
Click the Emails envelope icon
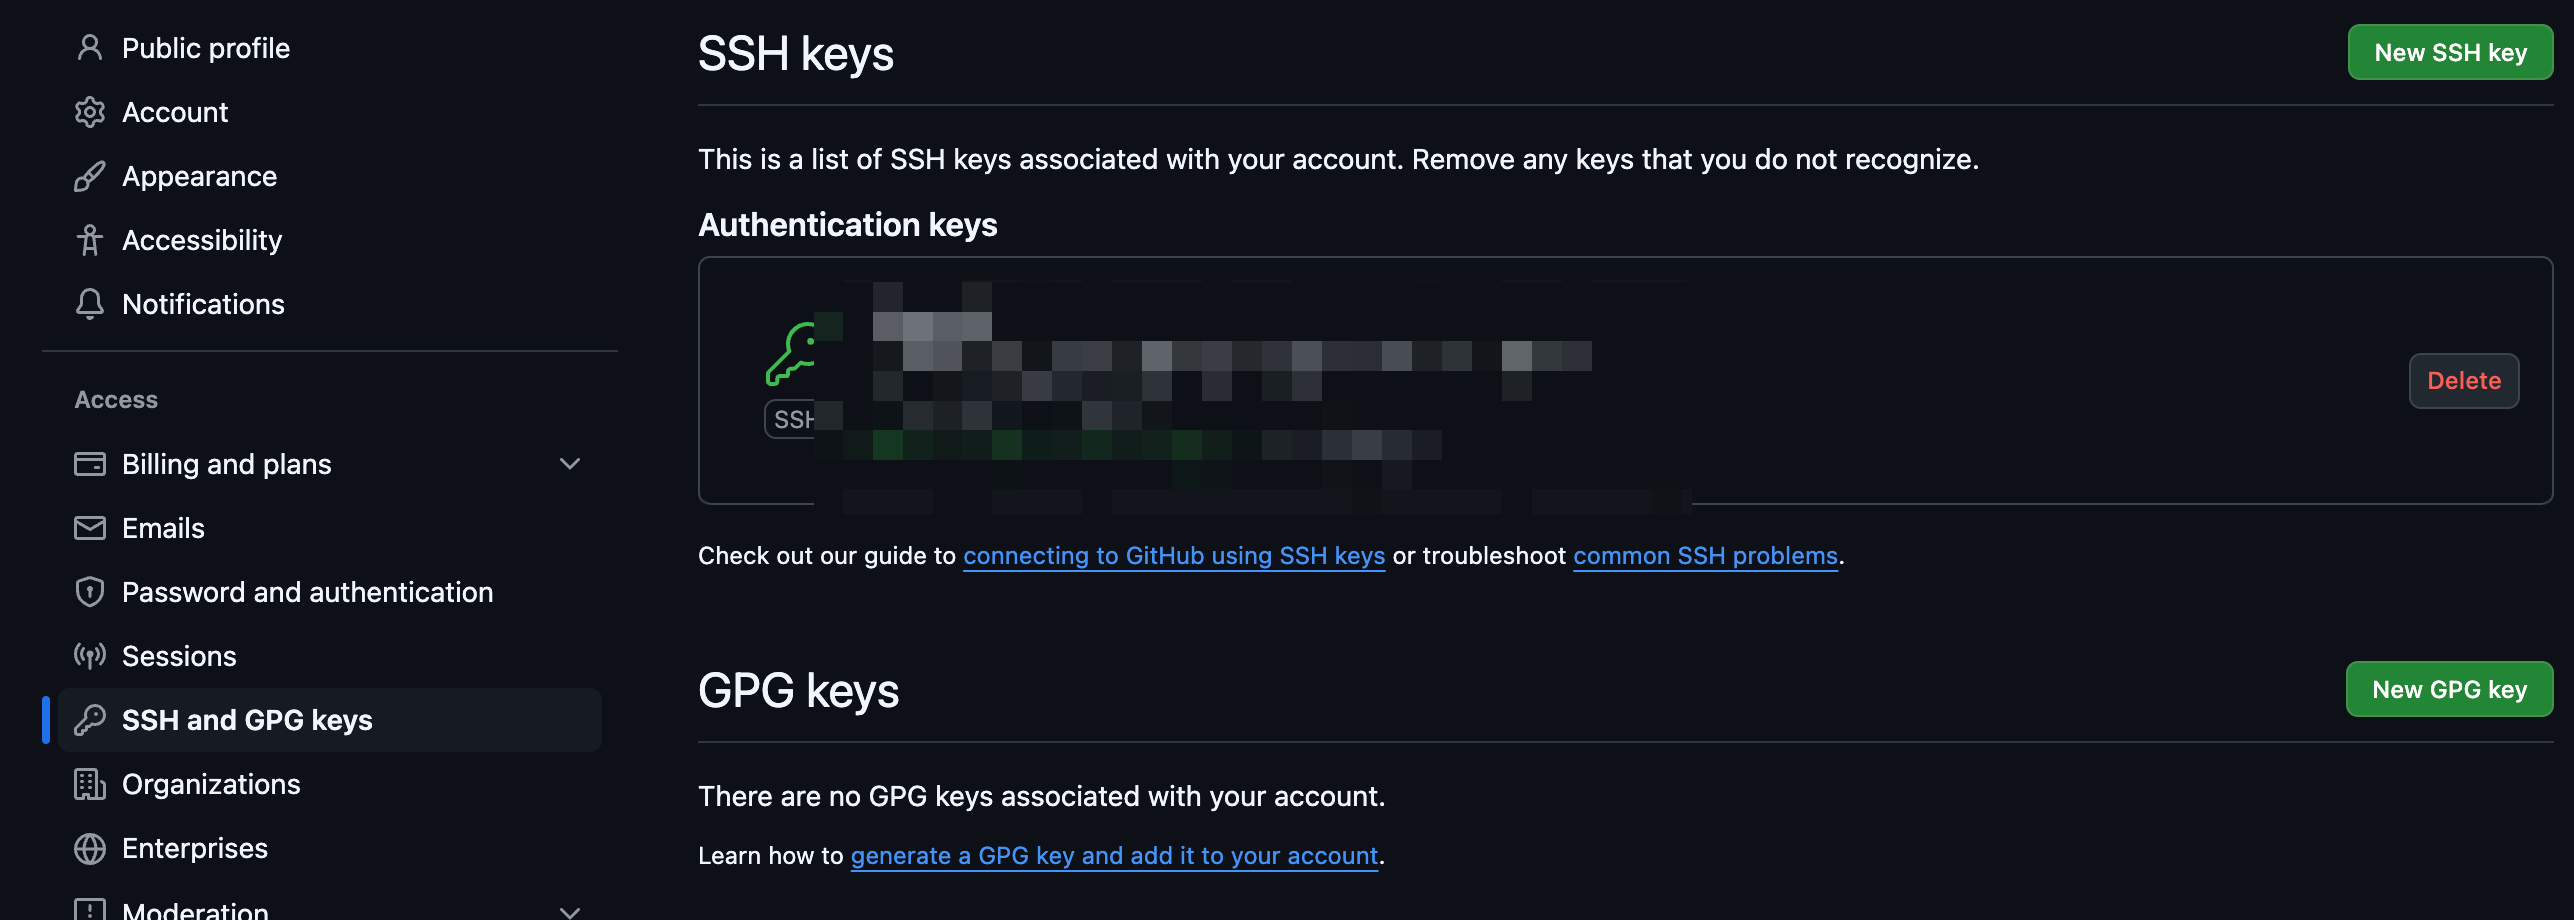(90, 528)
